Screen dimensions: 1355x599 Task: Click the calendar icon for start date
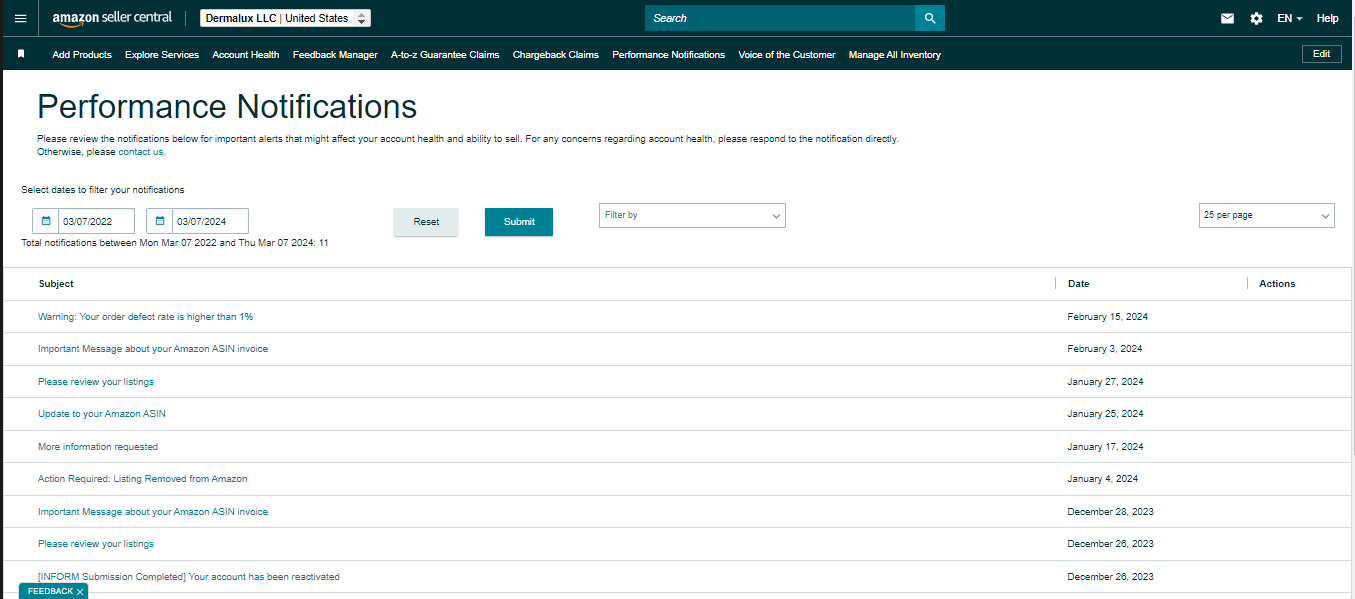tap(46, 221)
